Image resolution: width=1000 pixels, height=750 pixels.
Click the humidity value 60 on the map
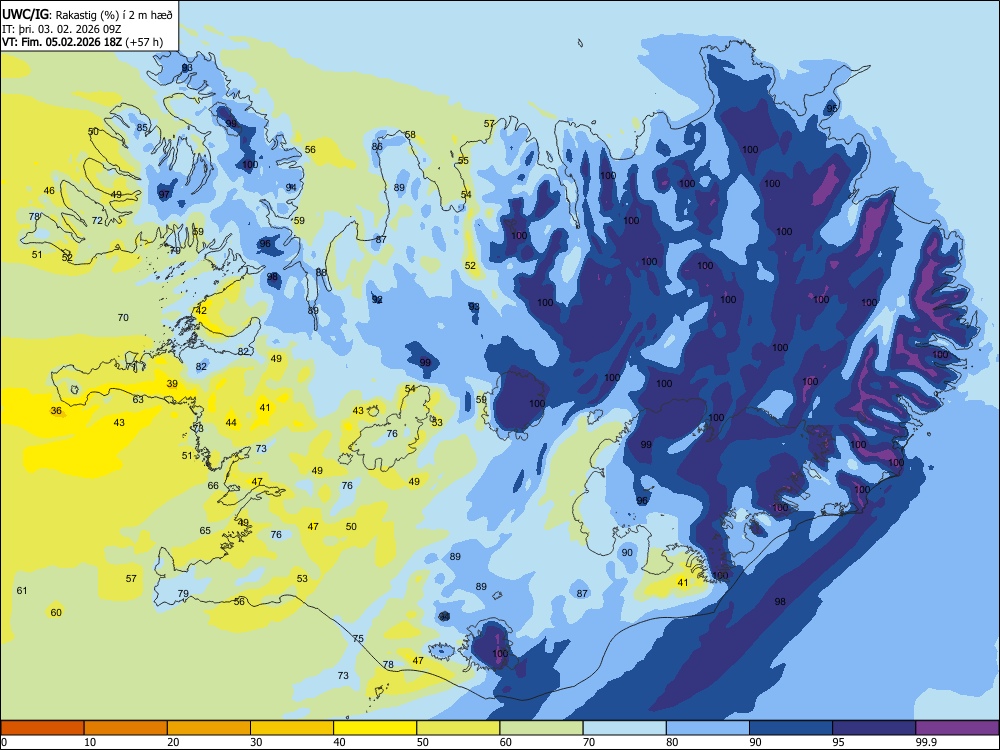[56, 612]
